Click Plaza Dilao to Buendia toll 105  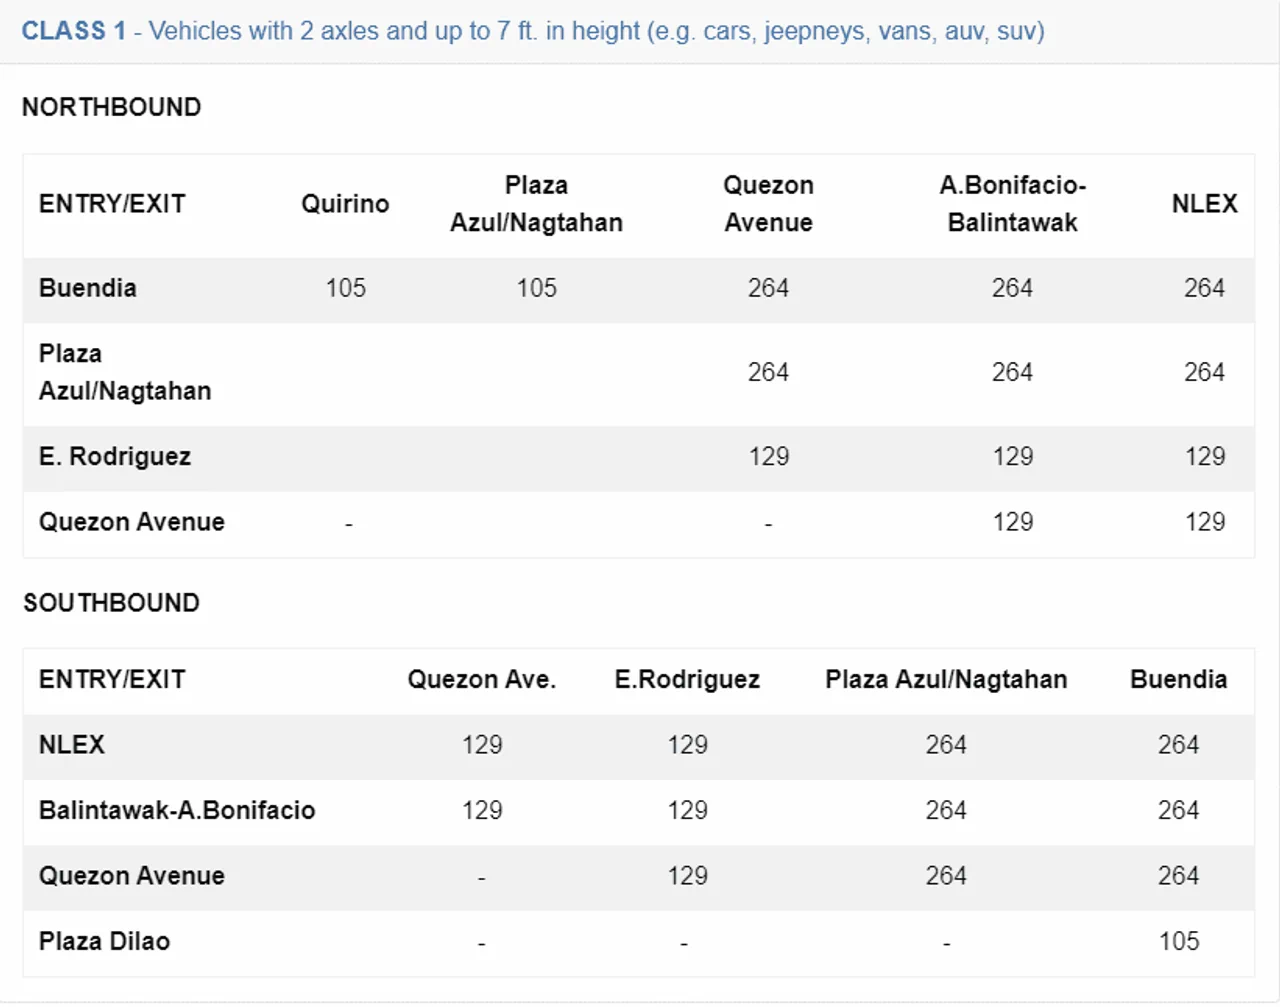click(x=1179, y=941)
